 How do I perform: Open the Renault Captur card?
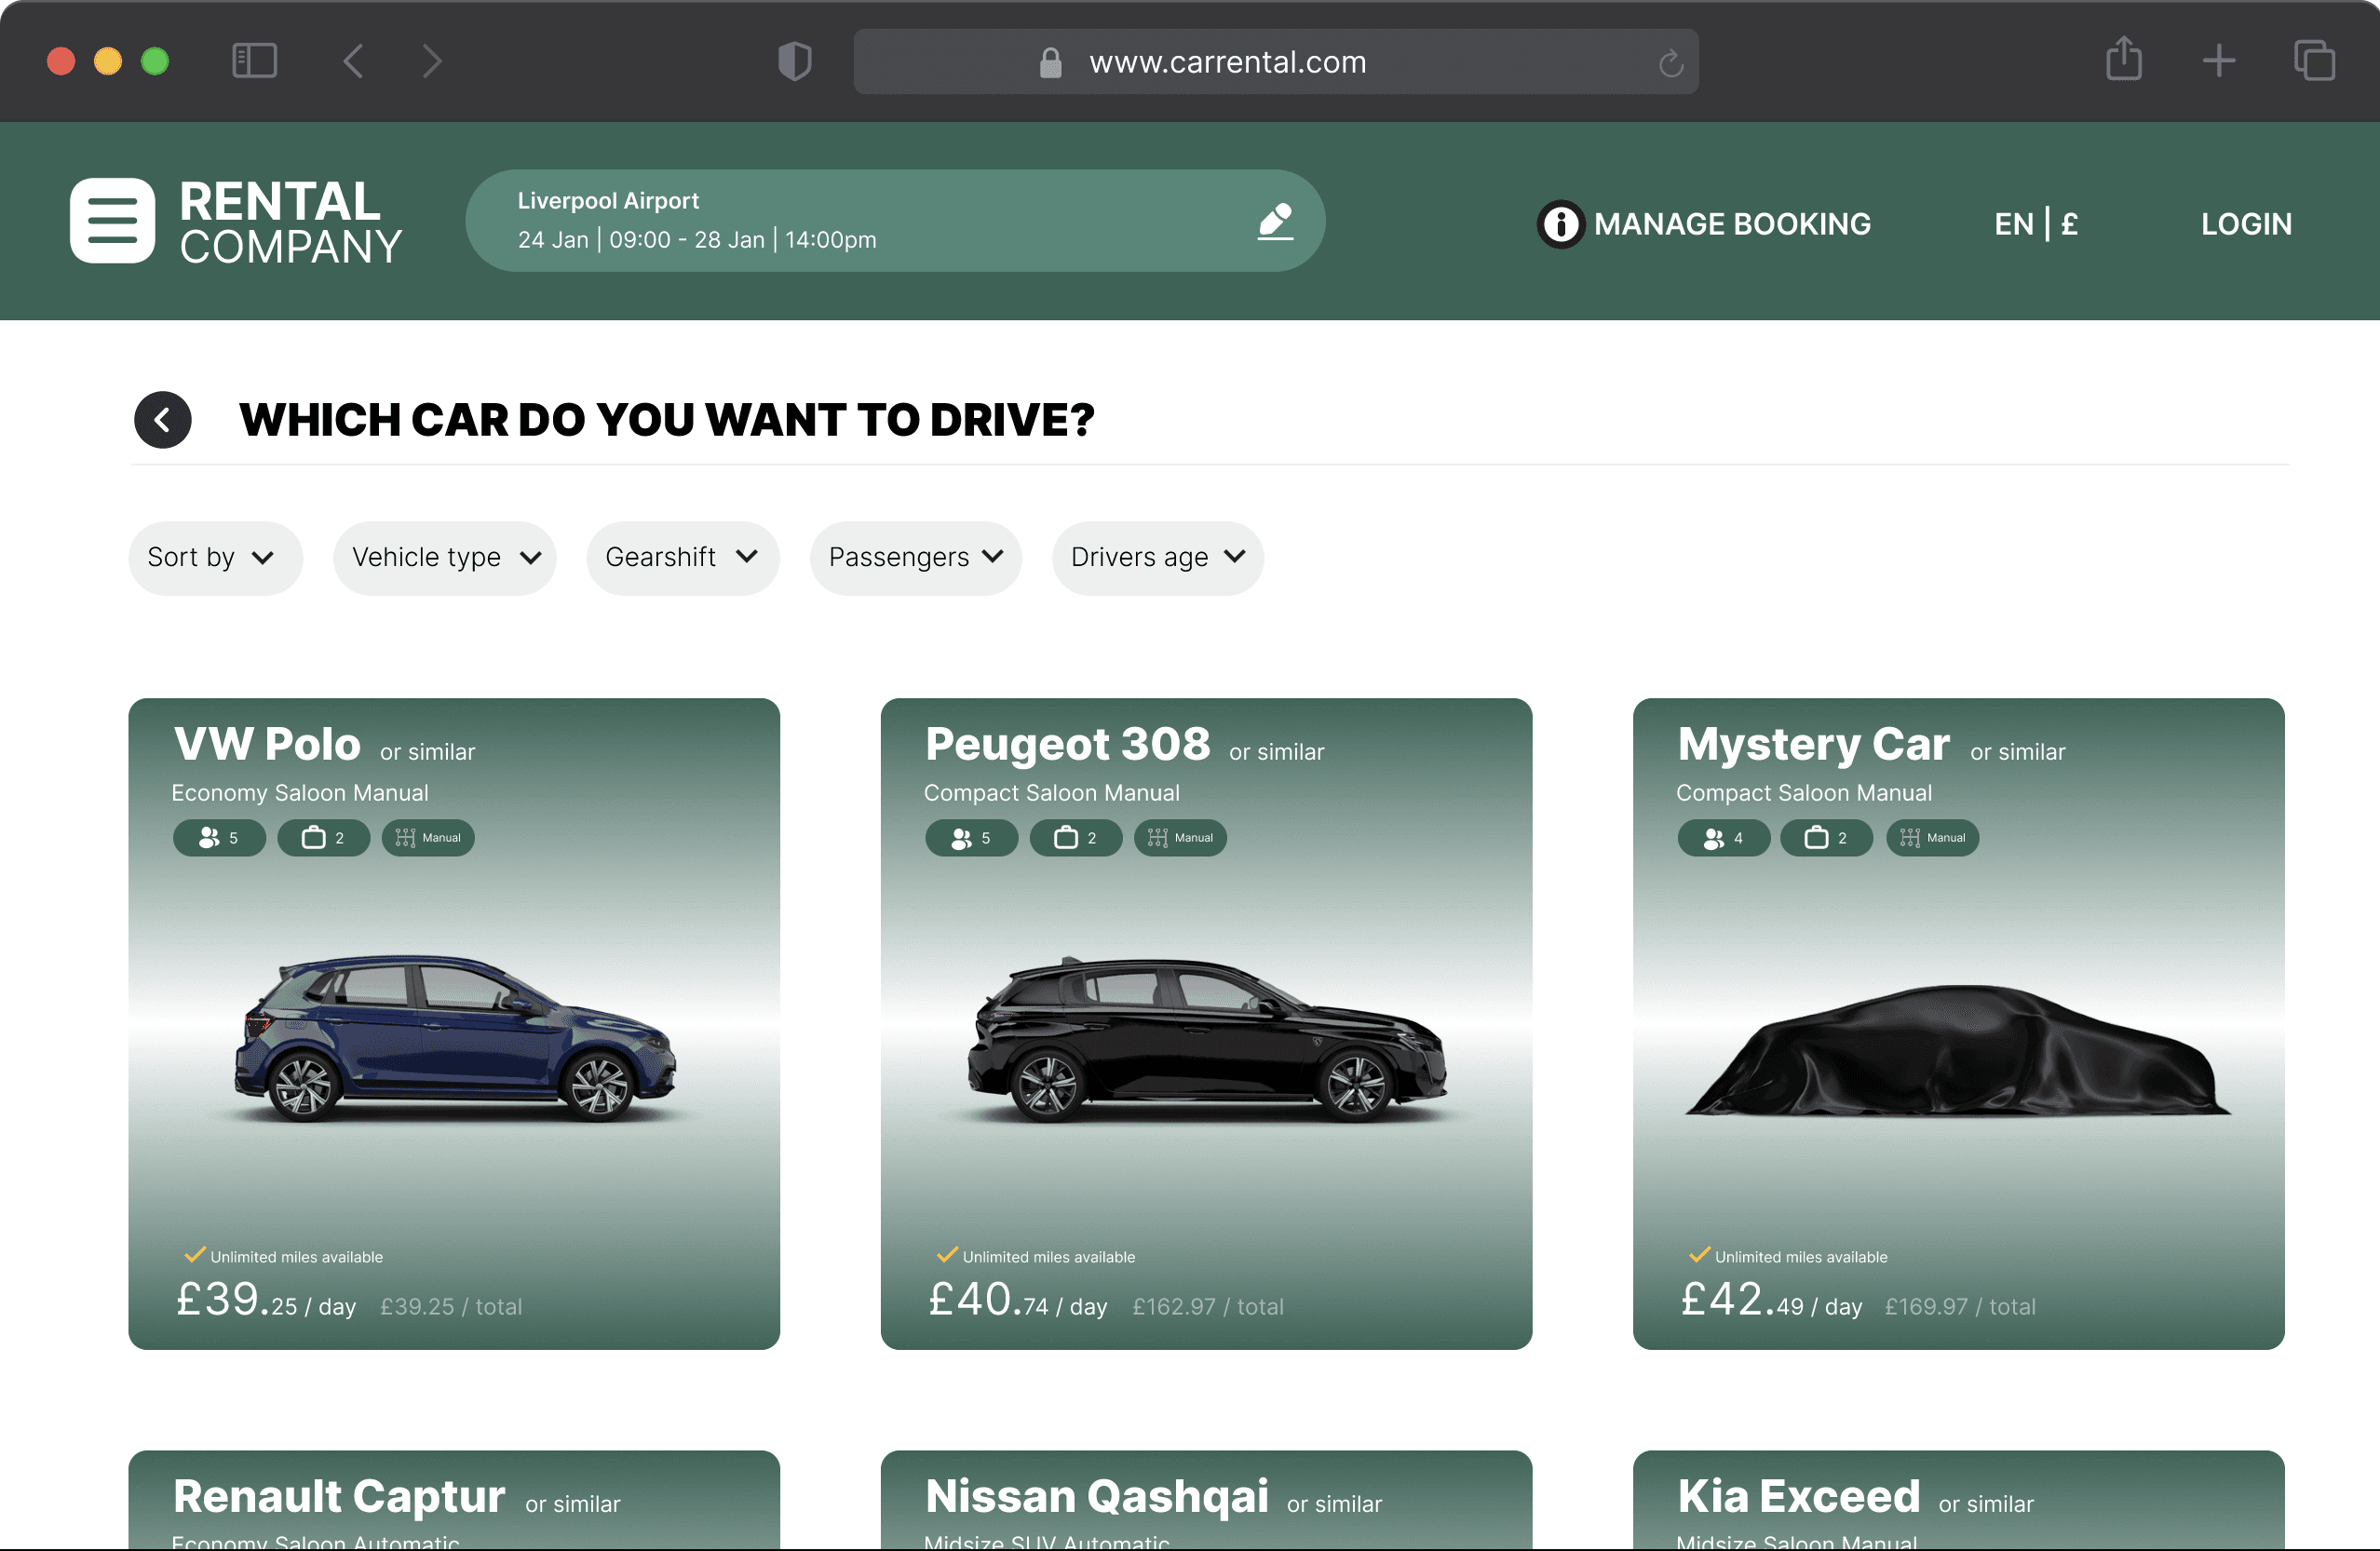[x=454, y=1500]
